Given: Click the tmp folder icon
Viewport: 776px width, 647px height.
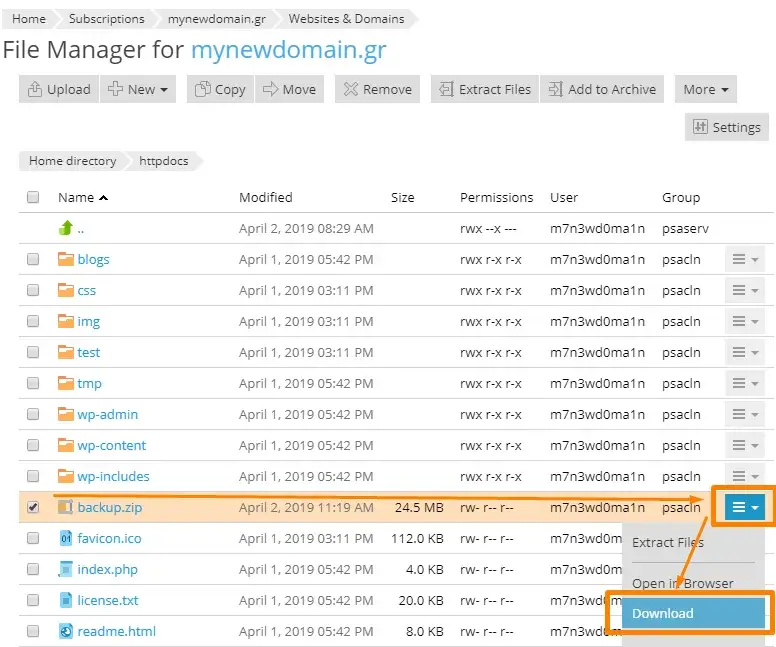Looking at the screenshot, I should tap(66, 383).
